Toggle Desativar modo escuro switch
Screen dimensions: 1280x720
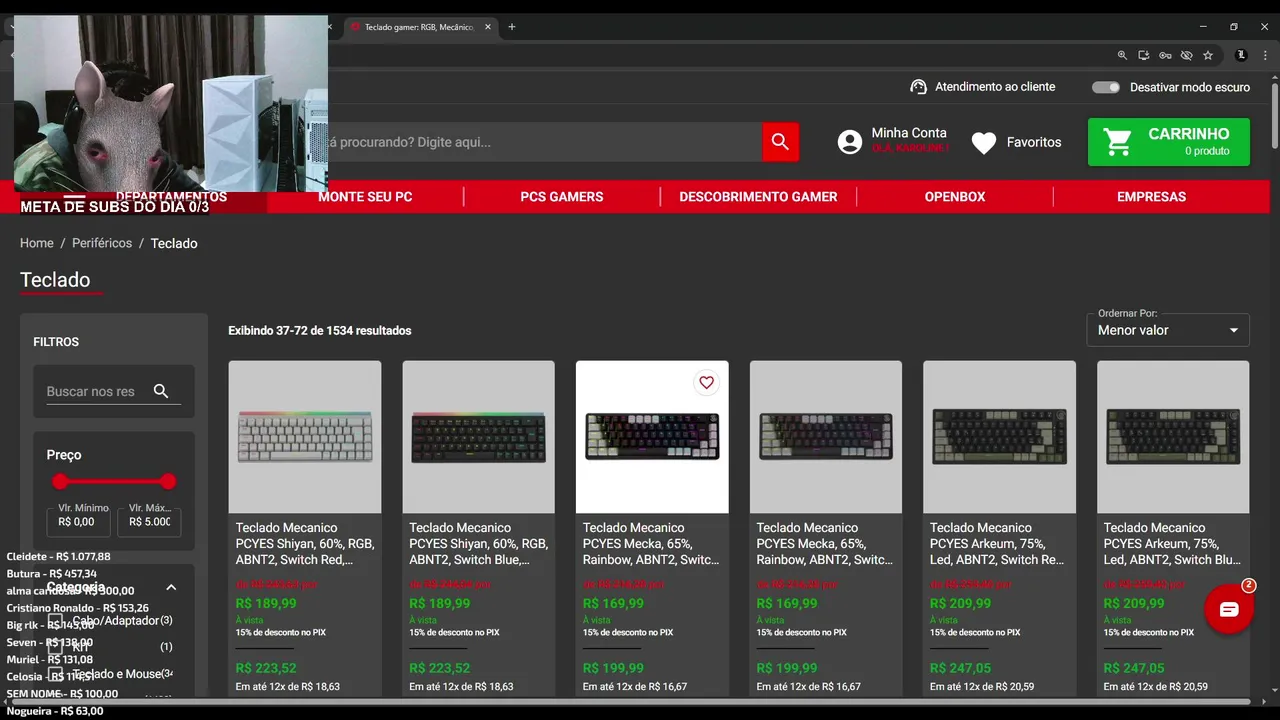click(1106, 87)
